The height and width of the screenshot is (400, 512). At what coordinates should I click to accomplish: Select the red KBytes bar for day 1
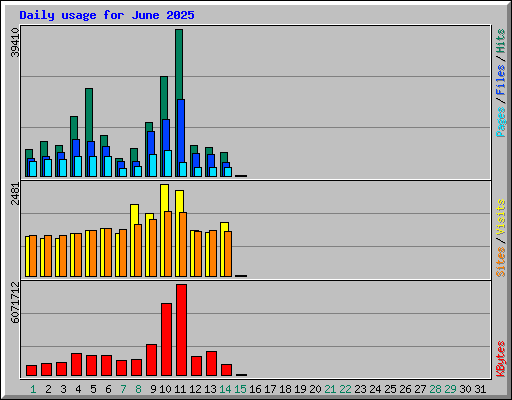pos(31,371)
